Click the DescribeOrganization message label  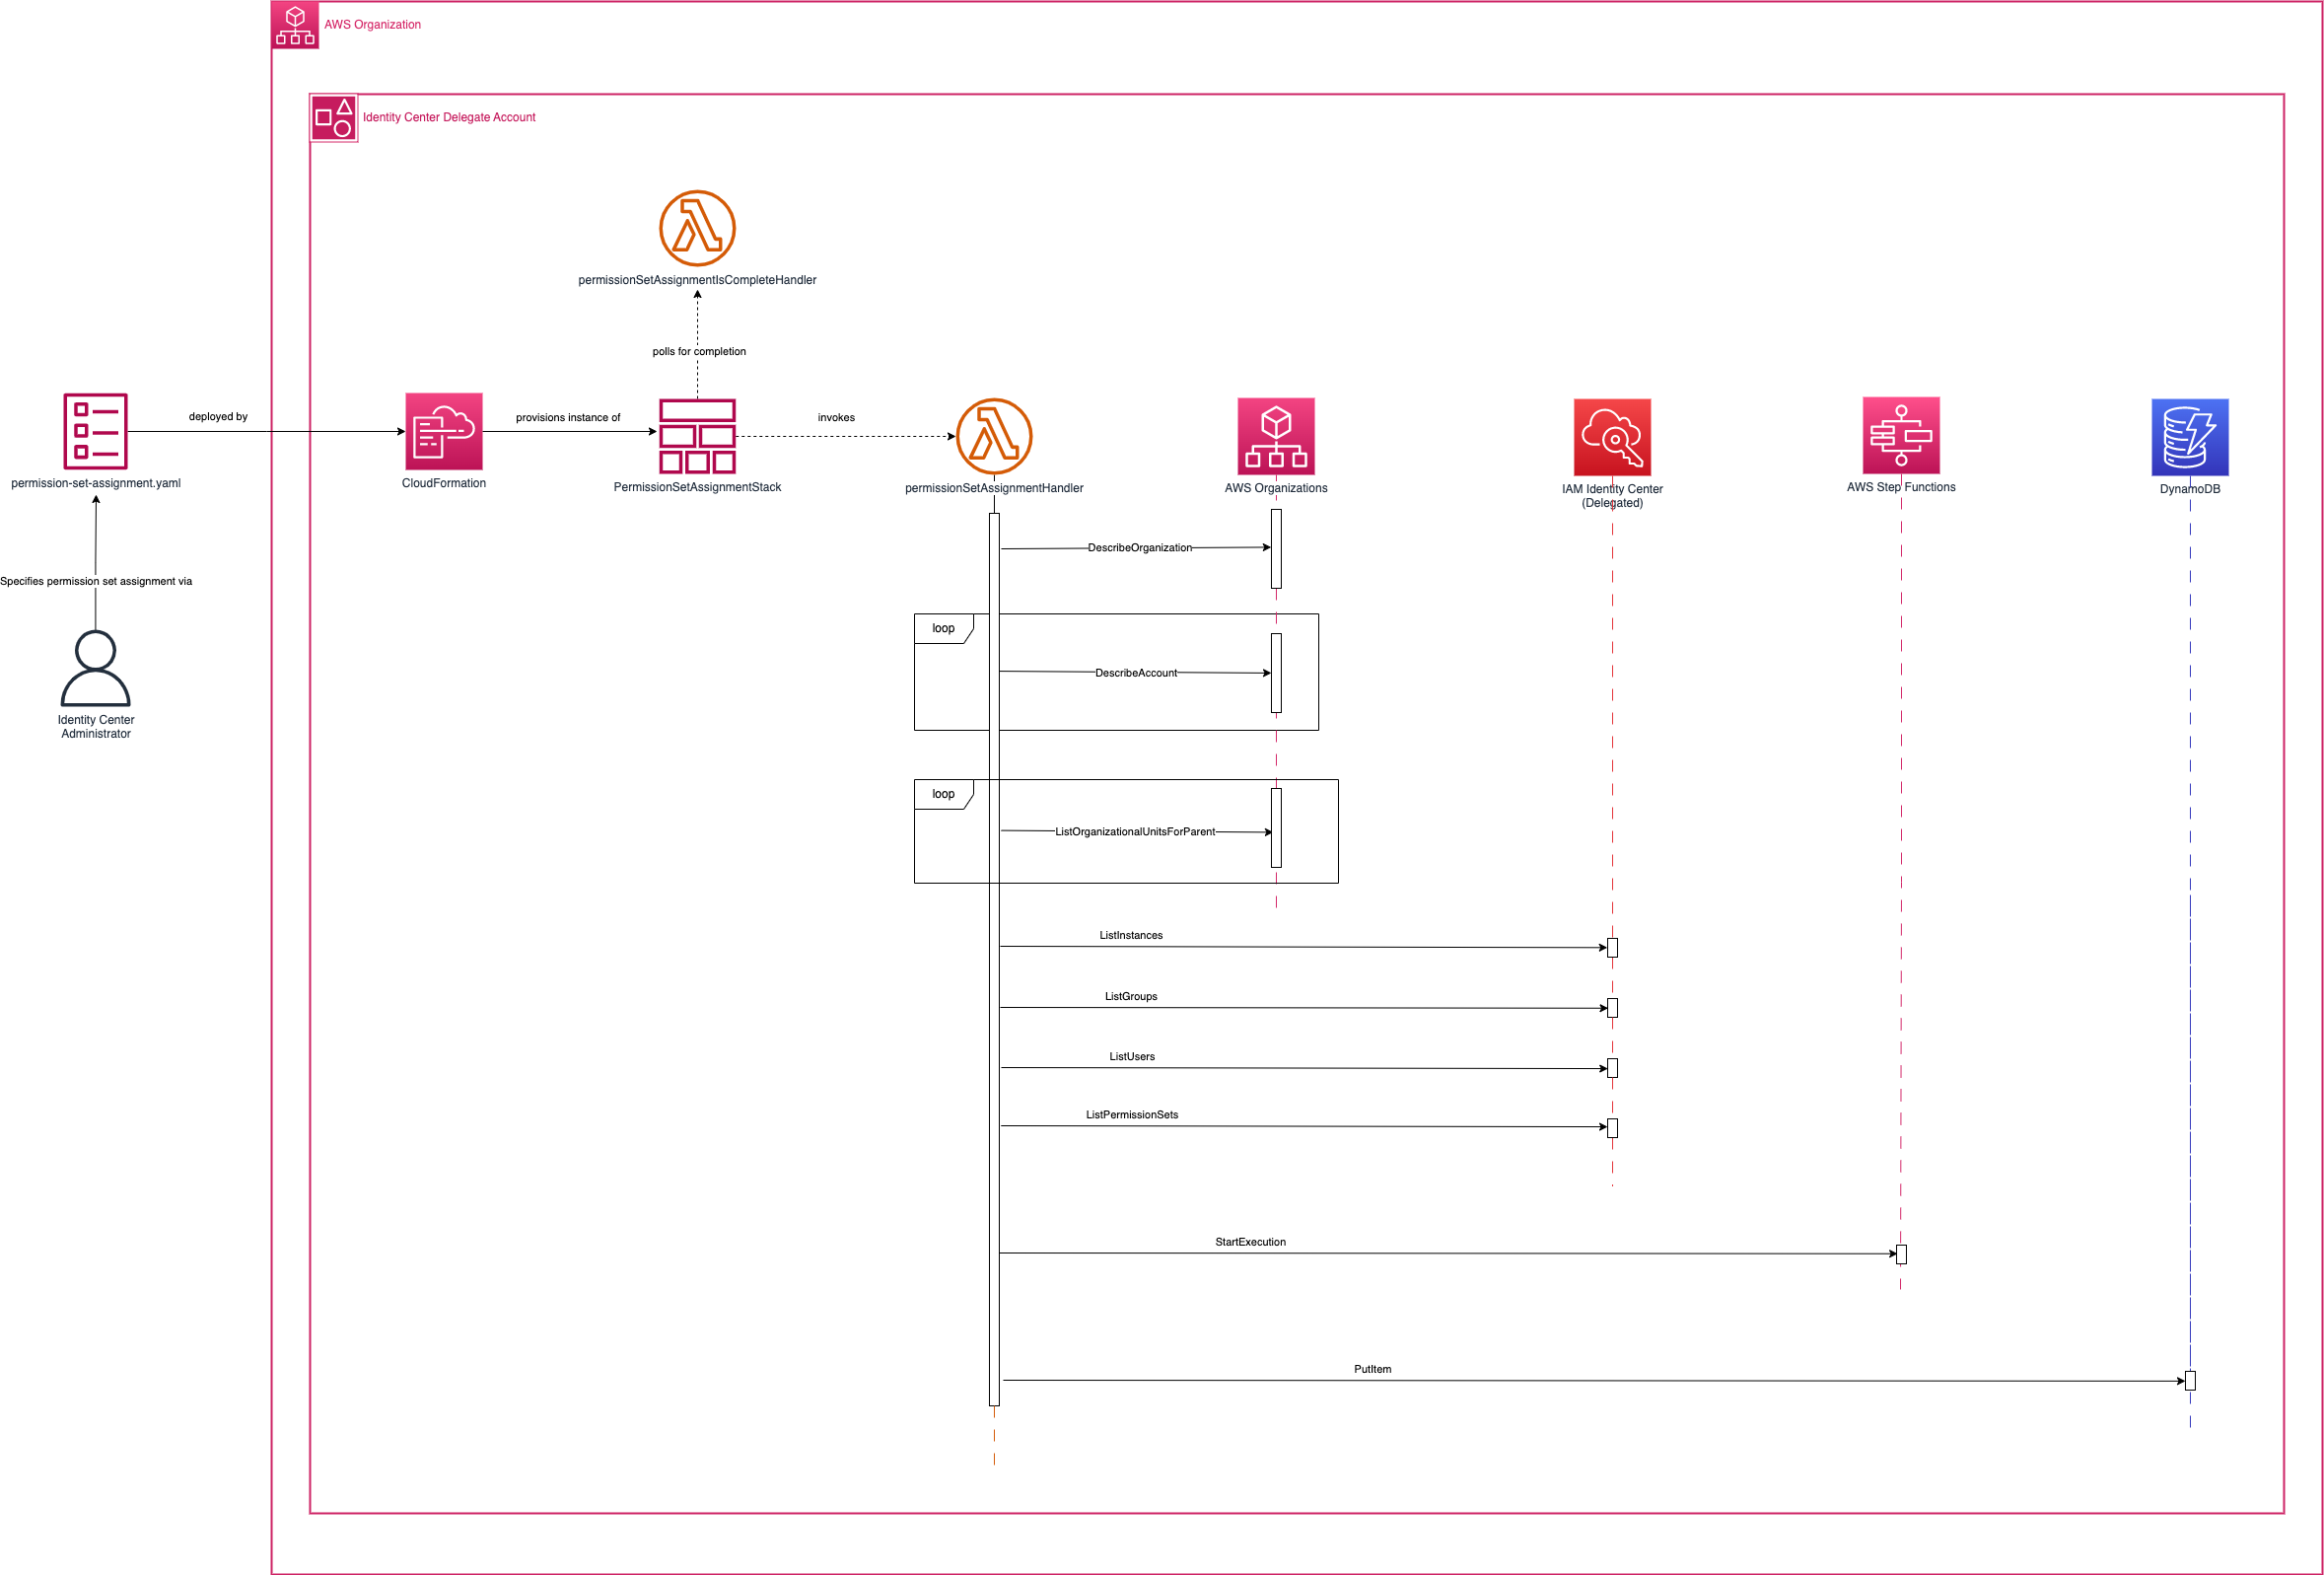click(x=1139, y=548)
